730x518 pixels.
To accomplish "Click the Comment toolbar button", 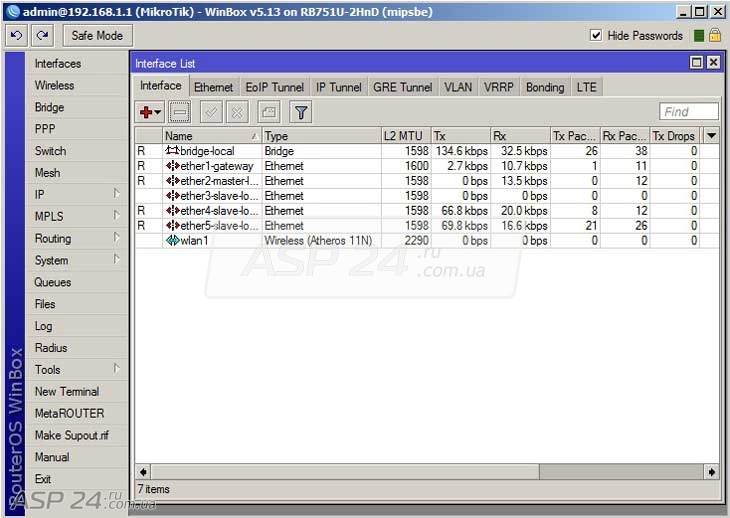I will pos(269,112).
